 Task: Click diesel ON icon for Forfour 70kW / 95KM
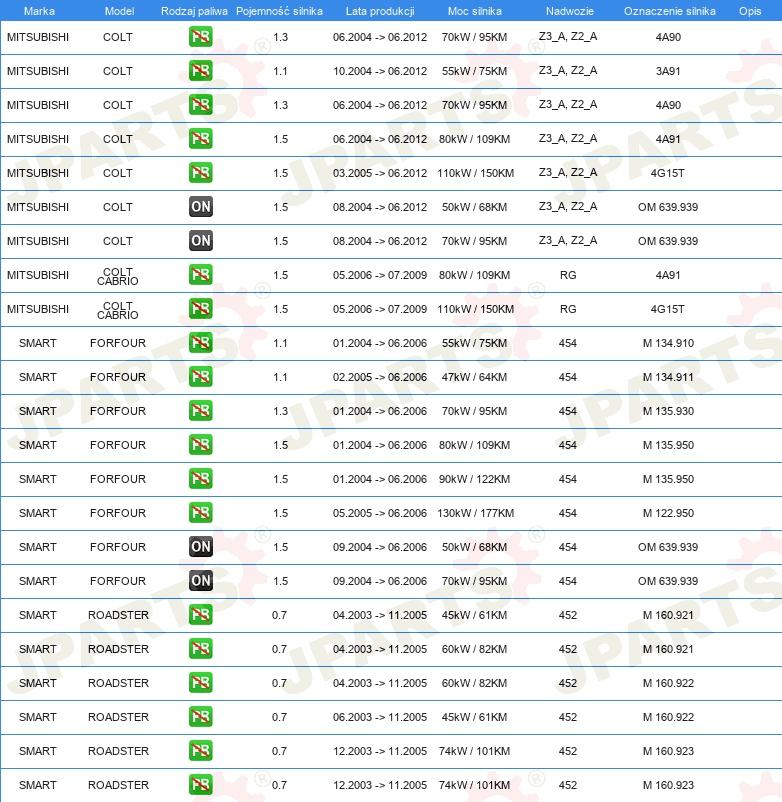(x=200, y=581)
